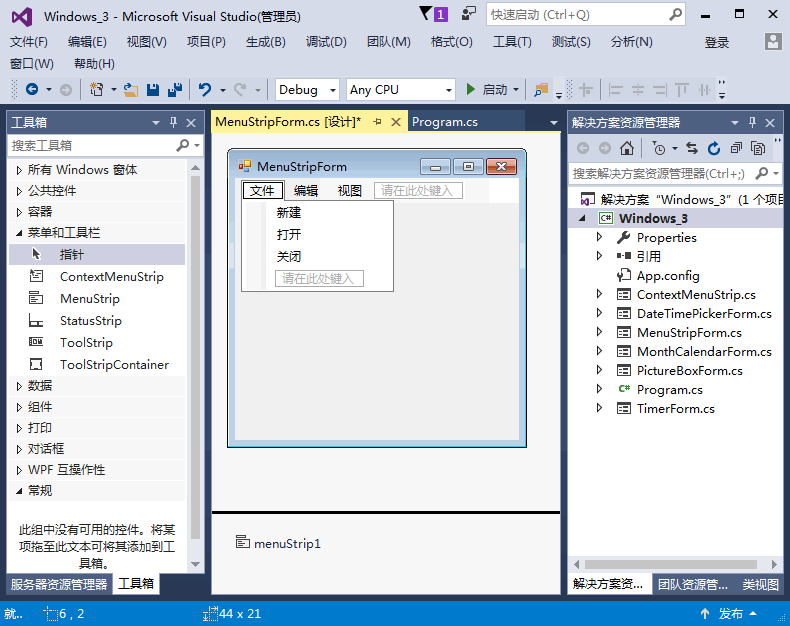790x626 pixels.
Task: Toggle auto-hide pin on the 工具箱 panel
Action: [x=173, y=122]
